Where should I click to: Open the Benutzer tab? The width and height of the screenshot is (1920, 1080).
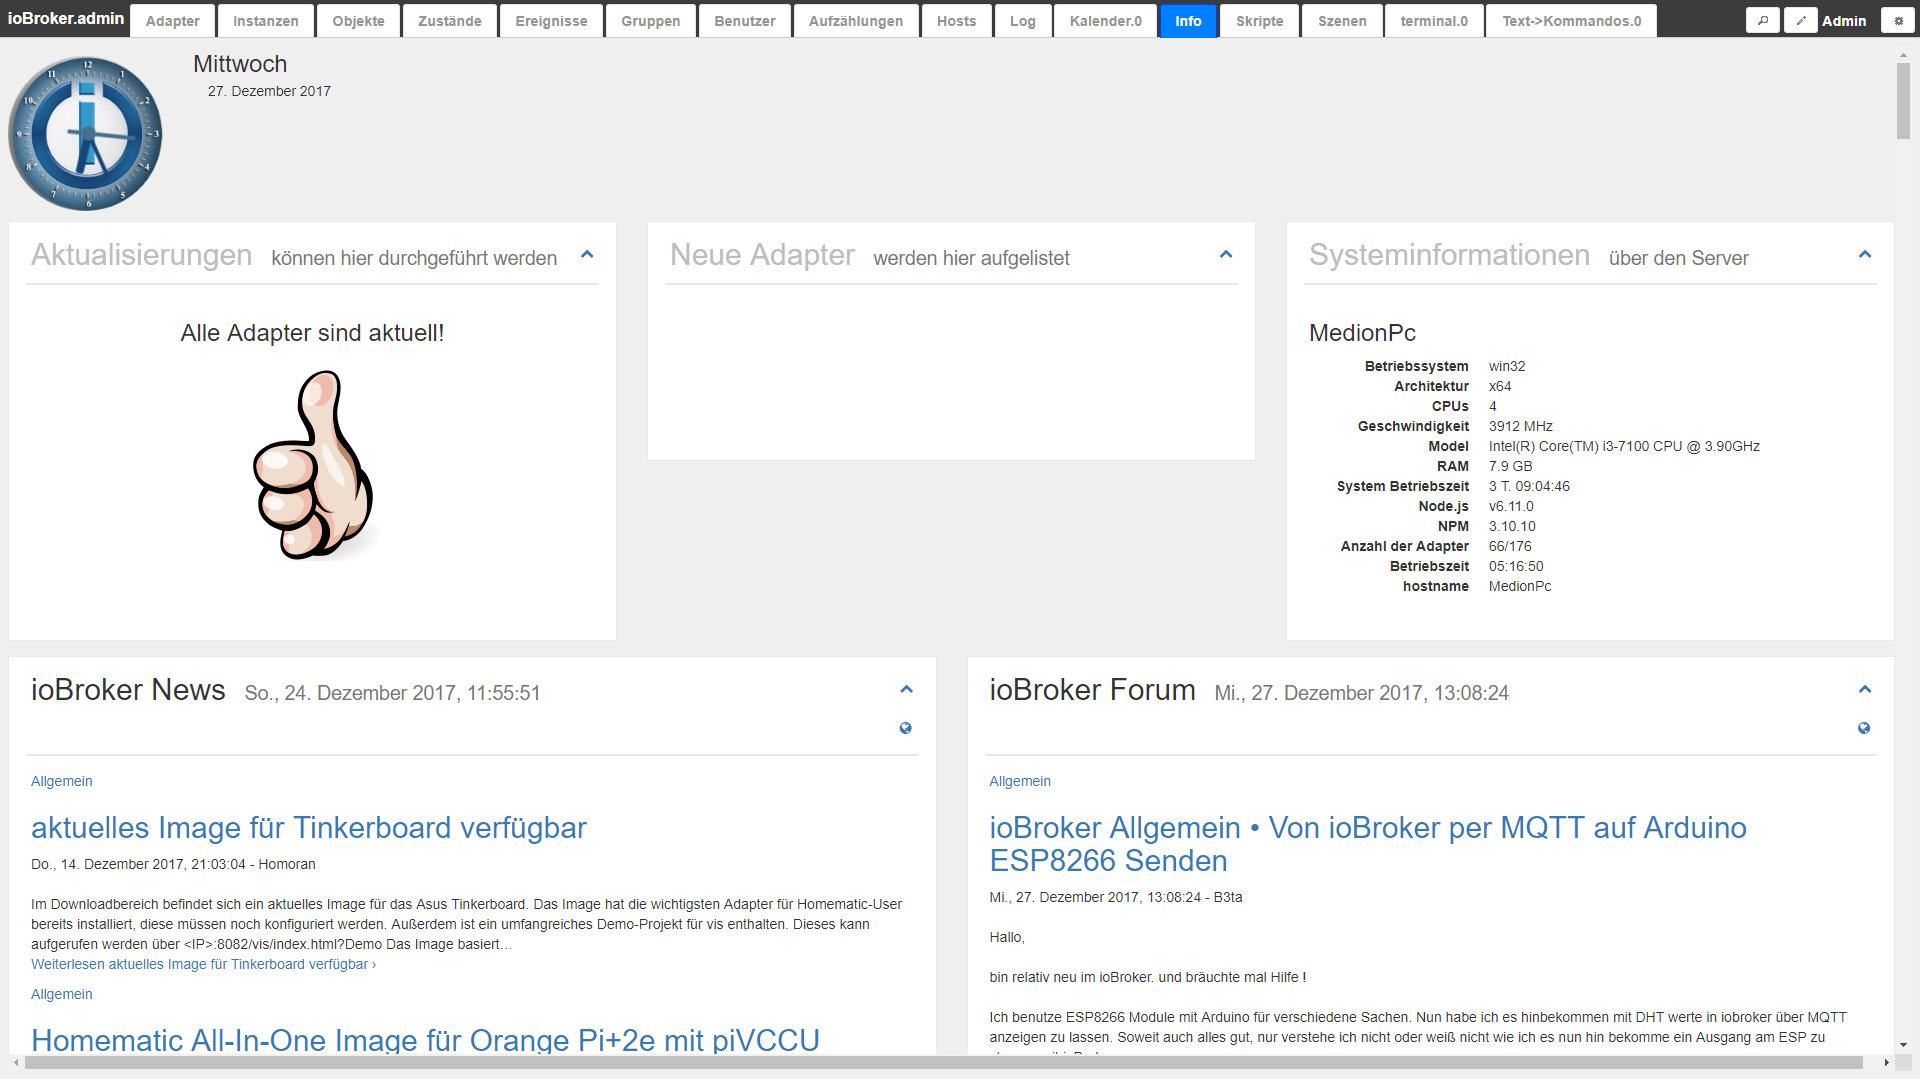click(745, 21)
